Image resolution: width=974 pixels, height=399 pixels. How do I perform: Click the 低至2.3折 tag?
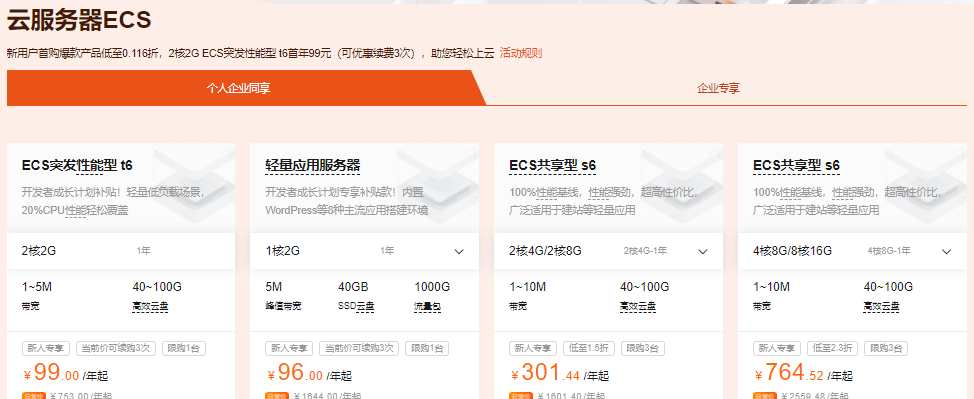click(x=832, y=348)
